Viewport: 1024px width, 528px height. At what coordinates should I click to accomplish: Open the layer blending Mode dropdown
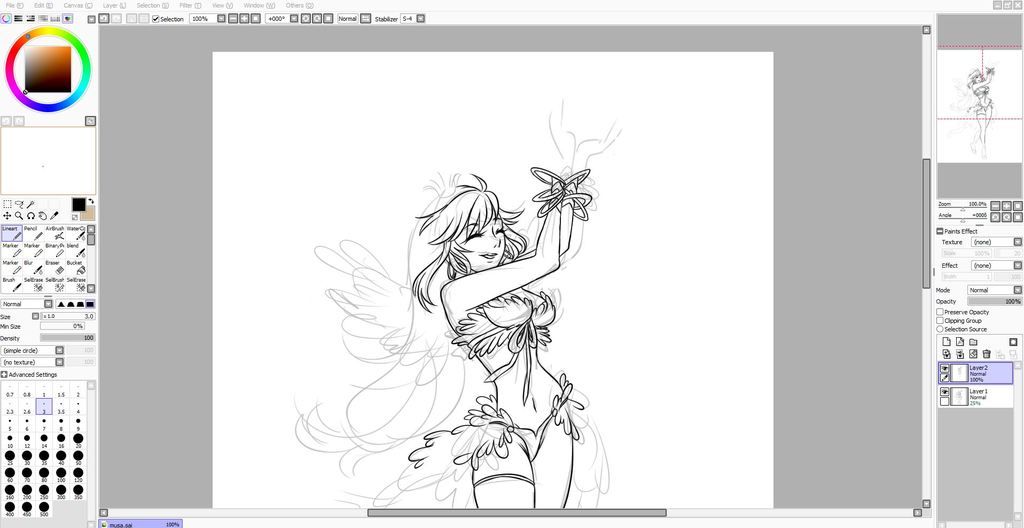click(994, 290)
